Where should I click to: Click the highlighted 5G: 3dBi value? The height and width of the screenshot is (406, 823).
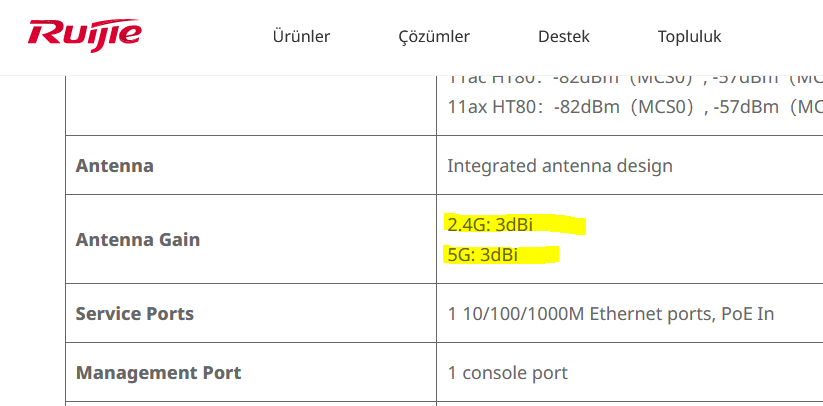(x=482, y=255)
